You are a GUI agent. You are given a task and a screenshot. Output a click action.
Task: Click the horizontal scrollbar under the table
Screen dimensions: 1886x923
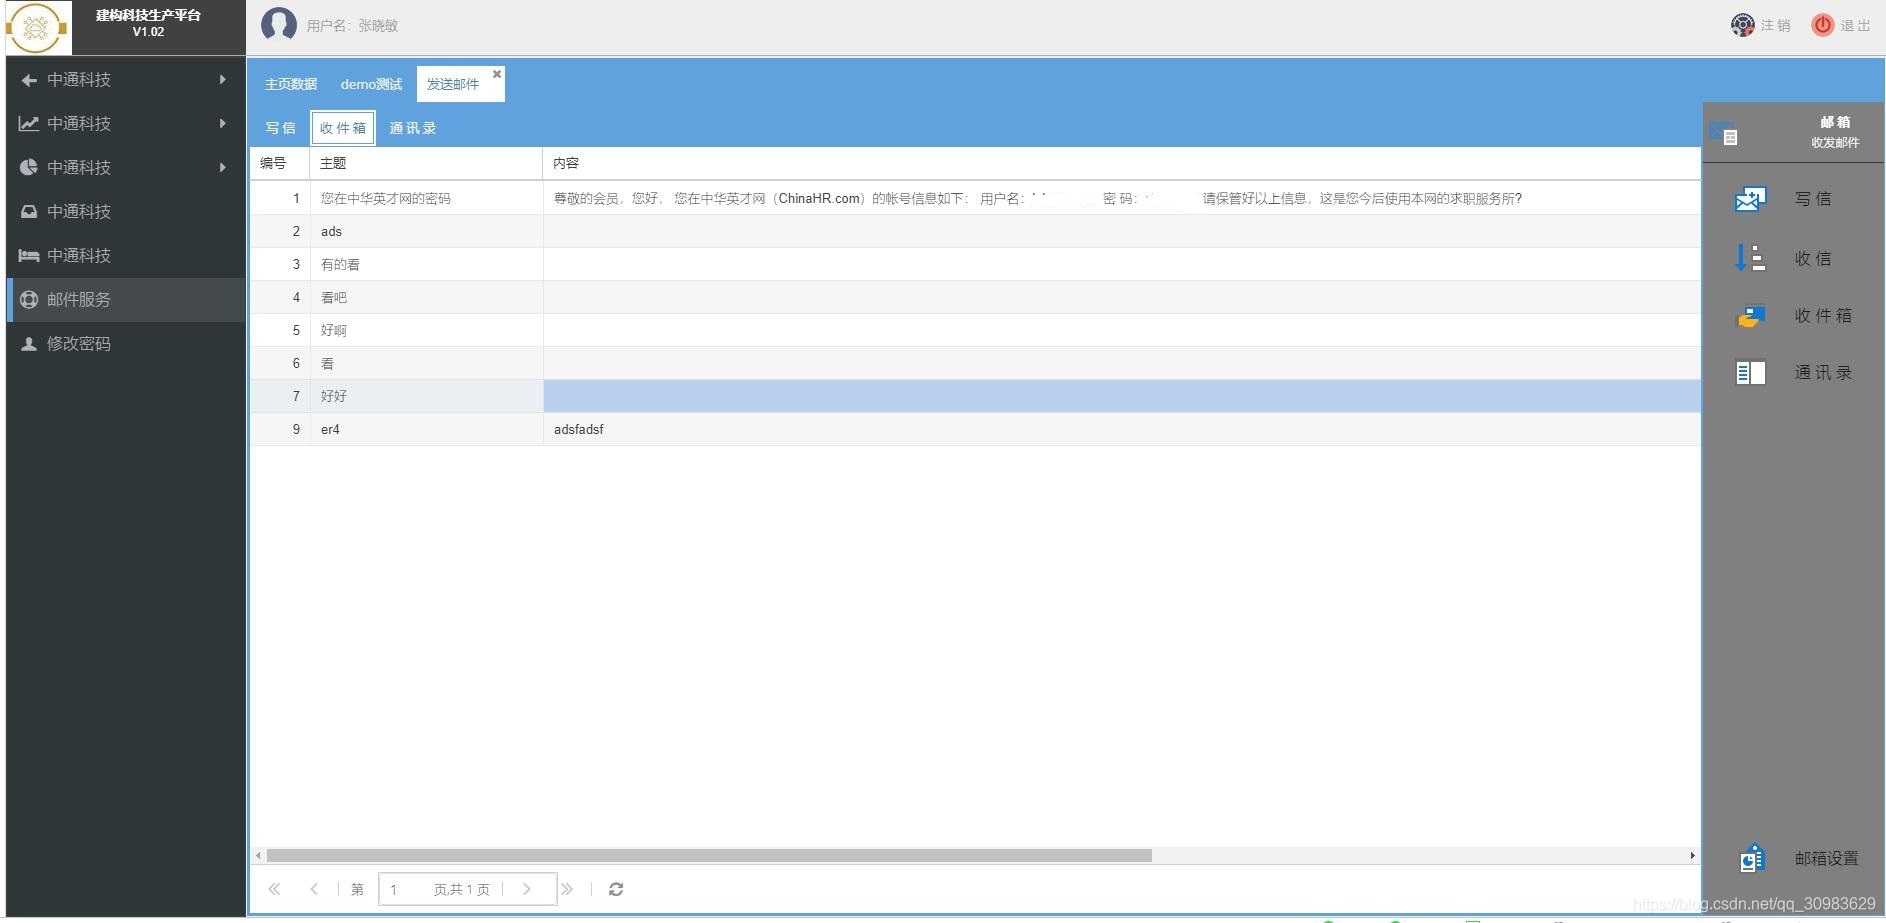(x=709, y=856)
